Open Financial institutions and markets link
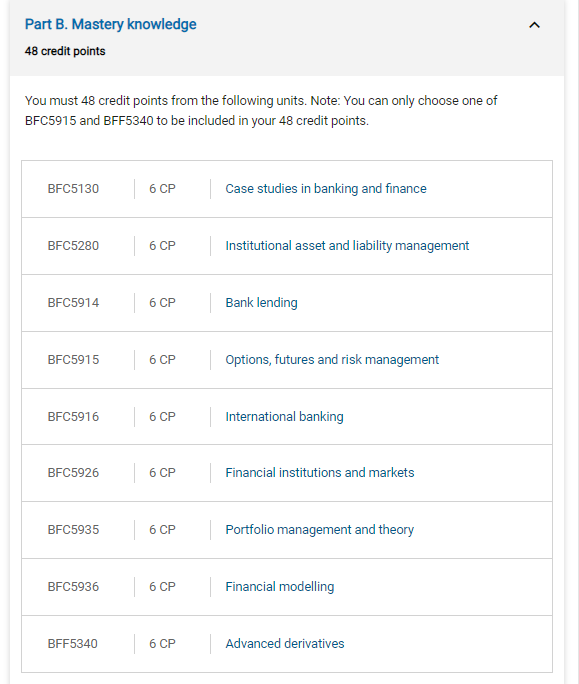The width and height of the screenshot is (579, 684). 319,472
